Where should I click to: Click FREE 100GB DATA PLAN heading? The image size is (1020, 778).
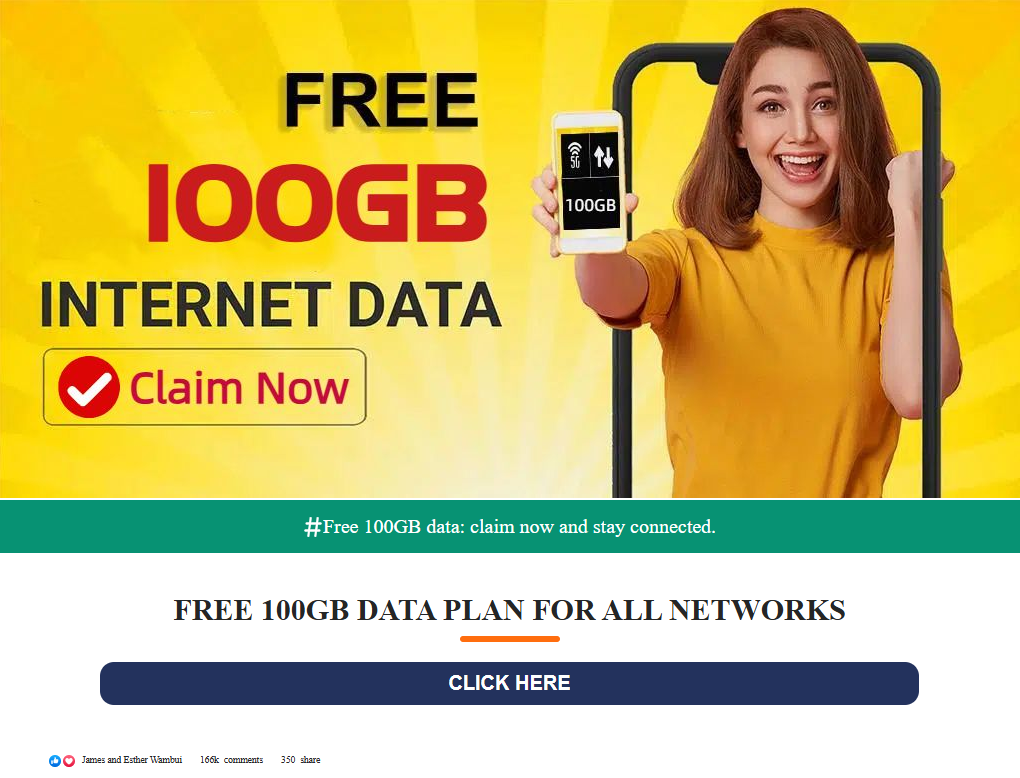tap(509, 610)
